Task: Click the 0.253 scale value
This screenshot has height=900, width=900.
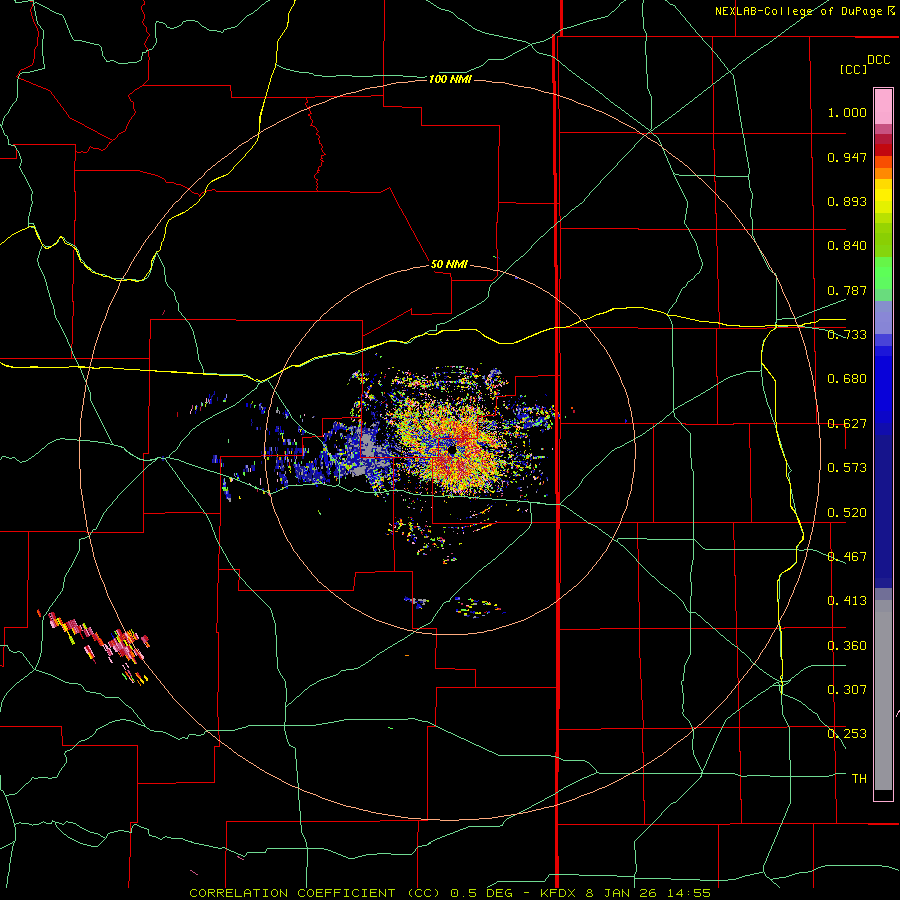Action: point(847,734)
